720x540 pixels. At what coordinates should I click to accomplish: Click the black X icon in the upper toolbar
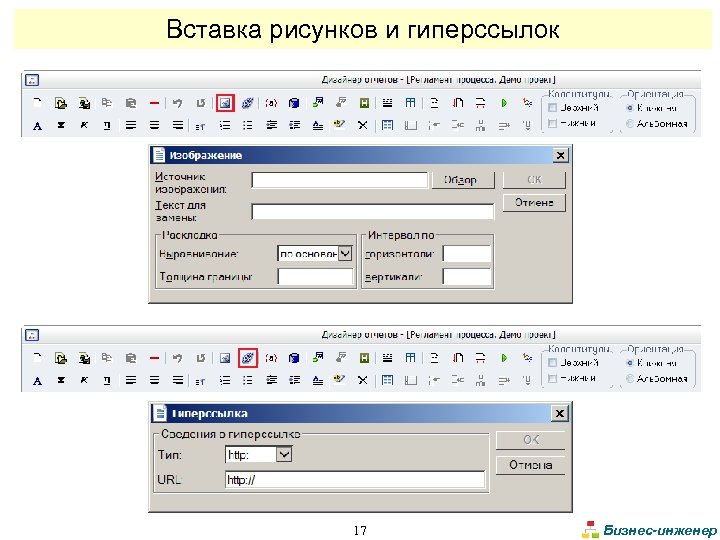363,125
